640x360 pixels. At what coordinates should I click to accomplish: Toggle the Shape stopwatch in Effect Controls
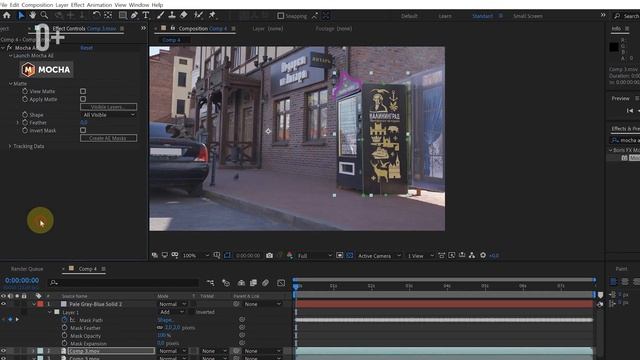(x=25, y=115)
